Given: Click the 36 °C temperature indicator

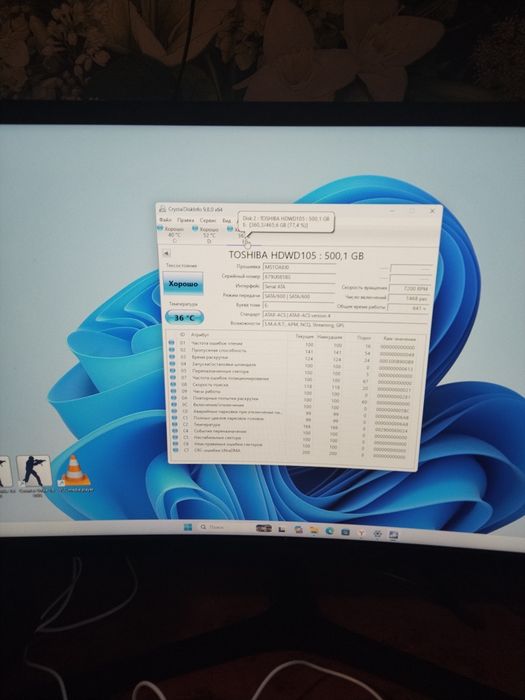Looking at the screenshot, I should click(184, 318).
